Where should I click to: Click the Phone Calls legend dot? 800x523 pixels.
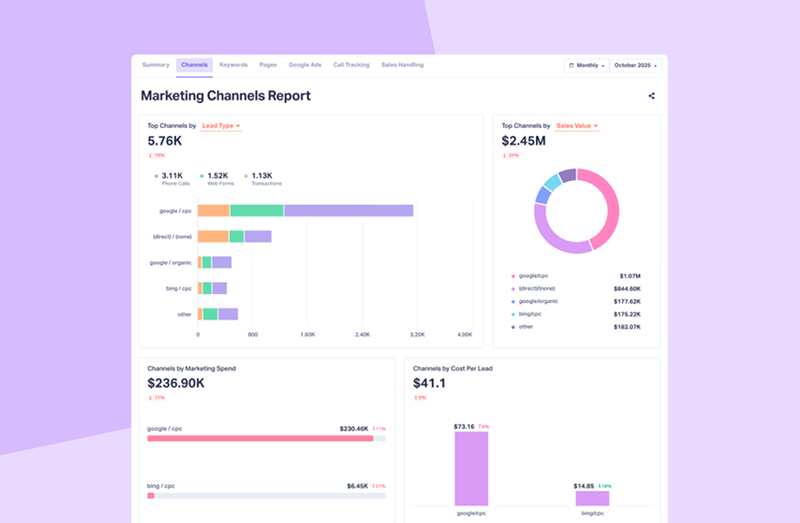(x=156, y=176)
